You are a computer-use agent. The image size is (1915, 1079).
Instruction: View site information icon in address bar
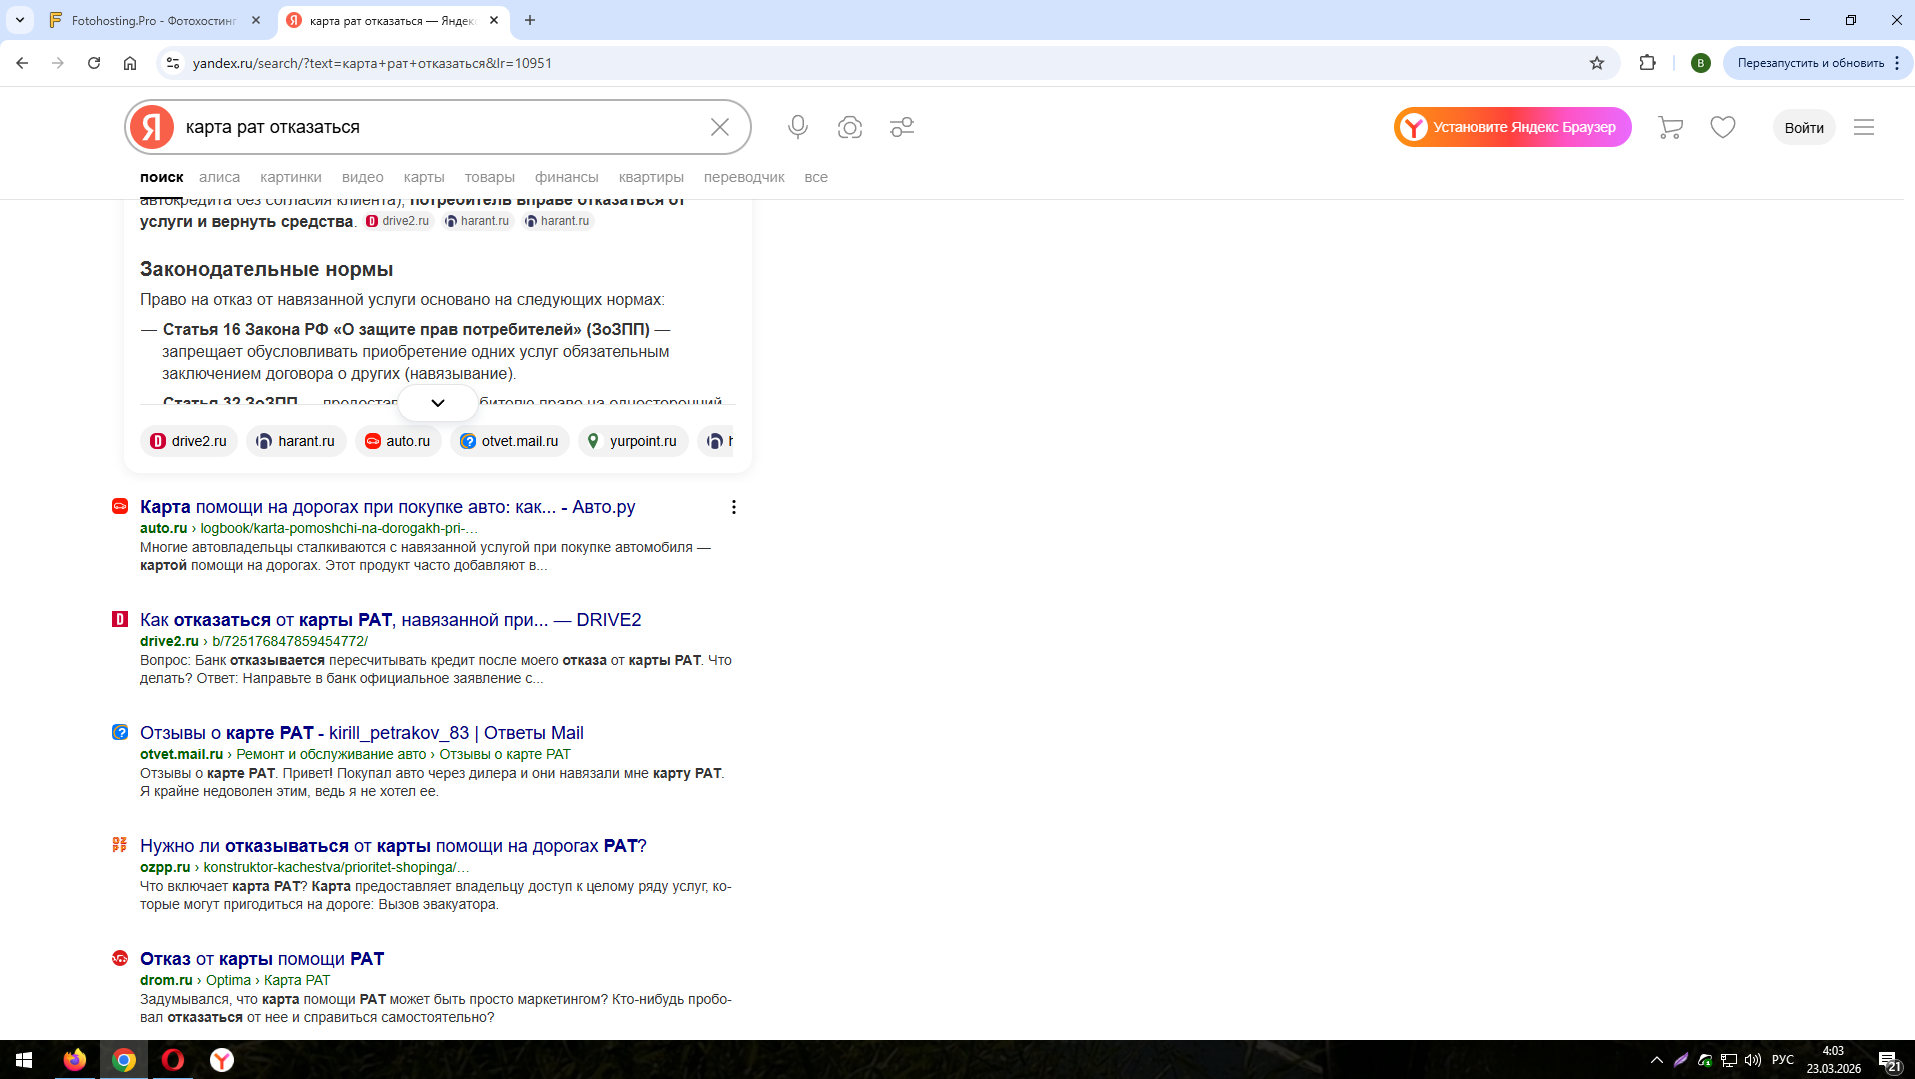173,63
